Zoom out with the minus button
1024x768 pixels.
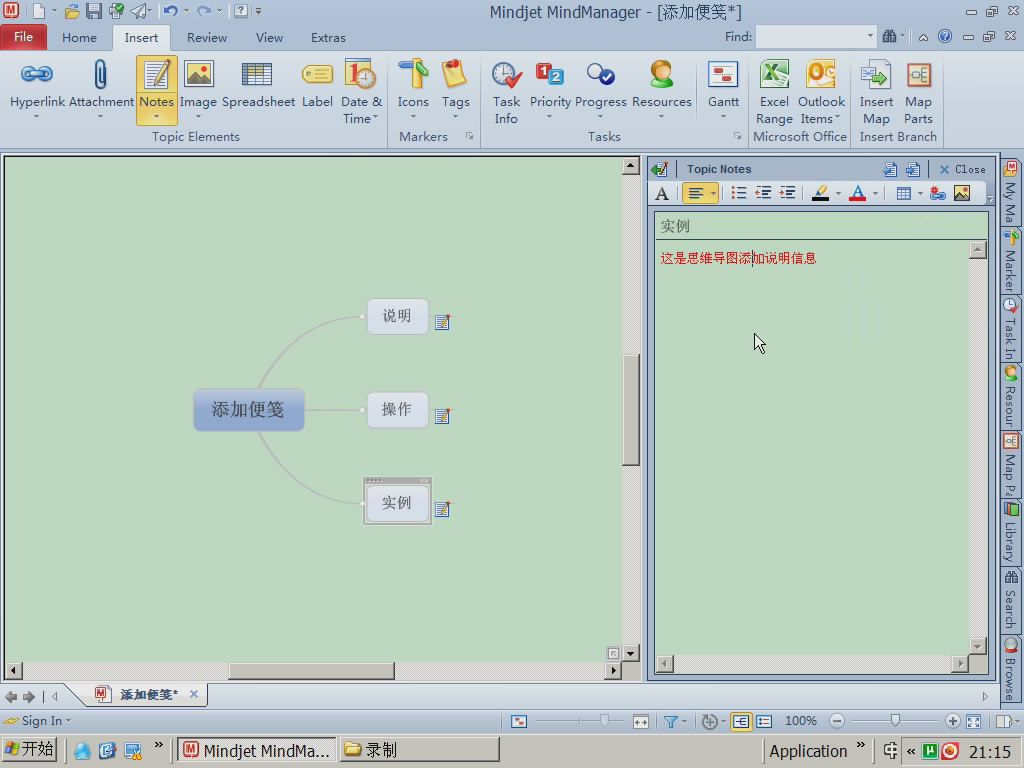tap(837, 721)
